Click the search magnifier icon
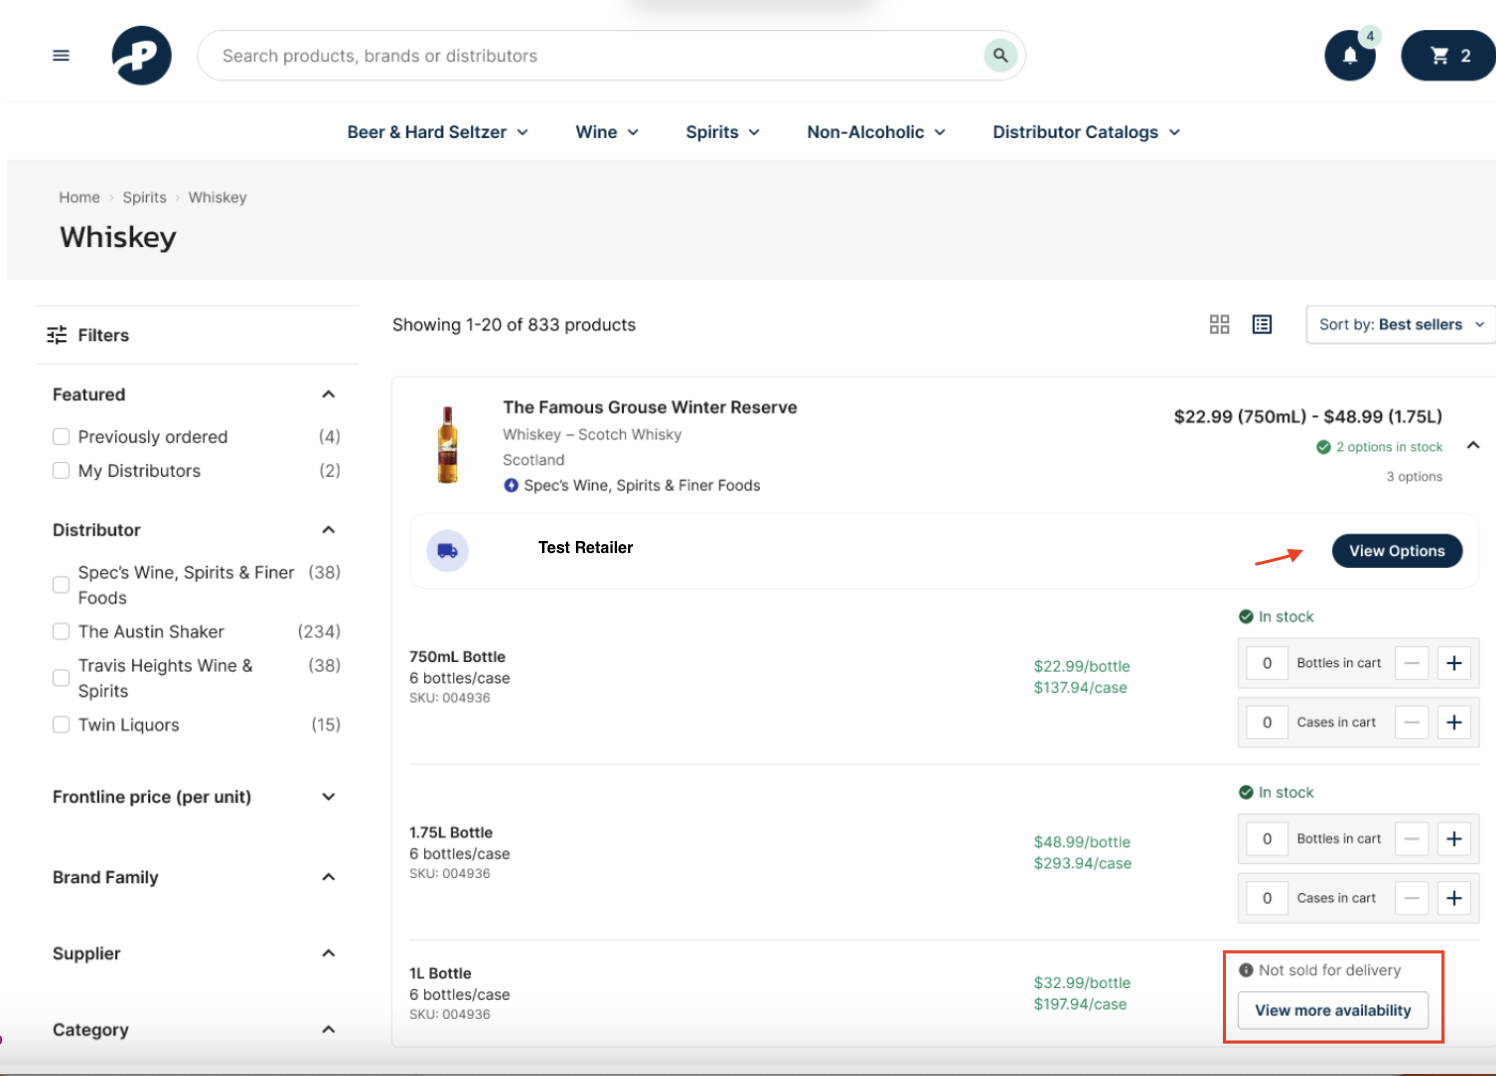The image size is (1496, 1076). 999,55
